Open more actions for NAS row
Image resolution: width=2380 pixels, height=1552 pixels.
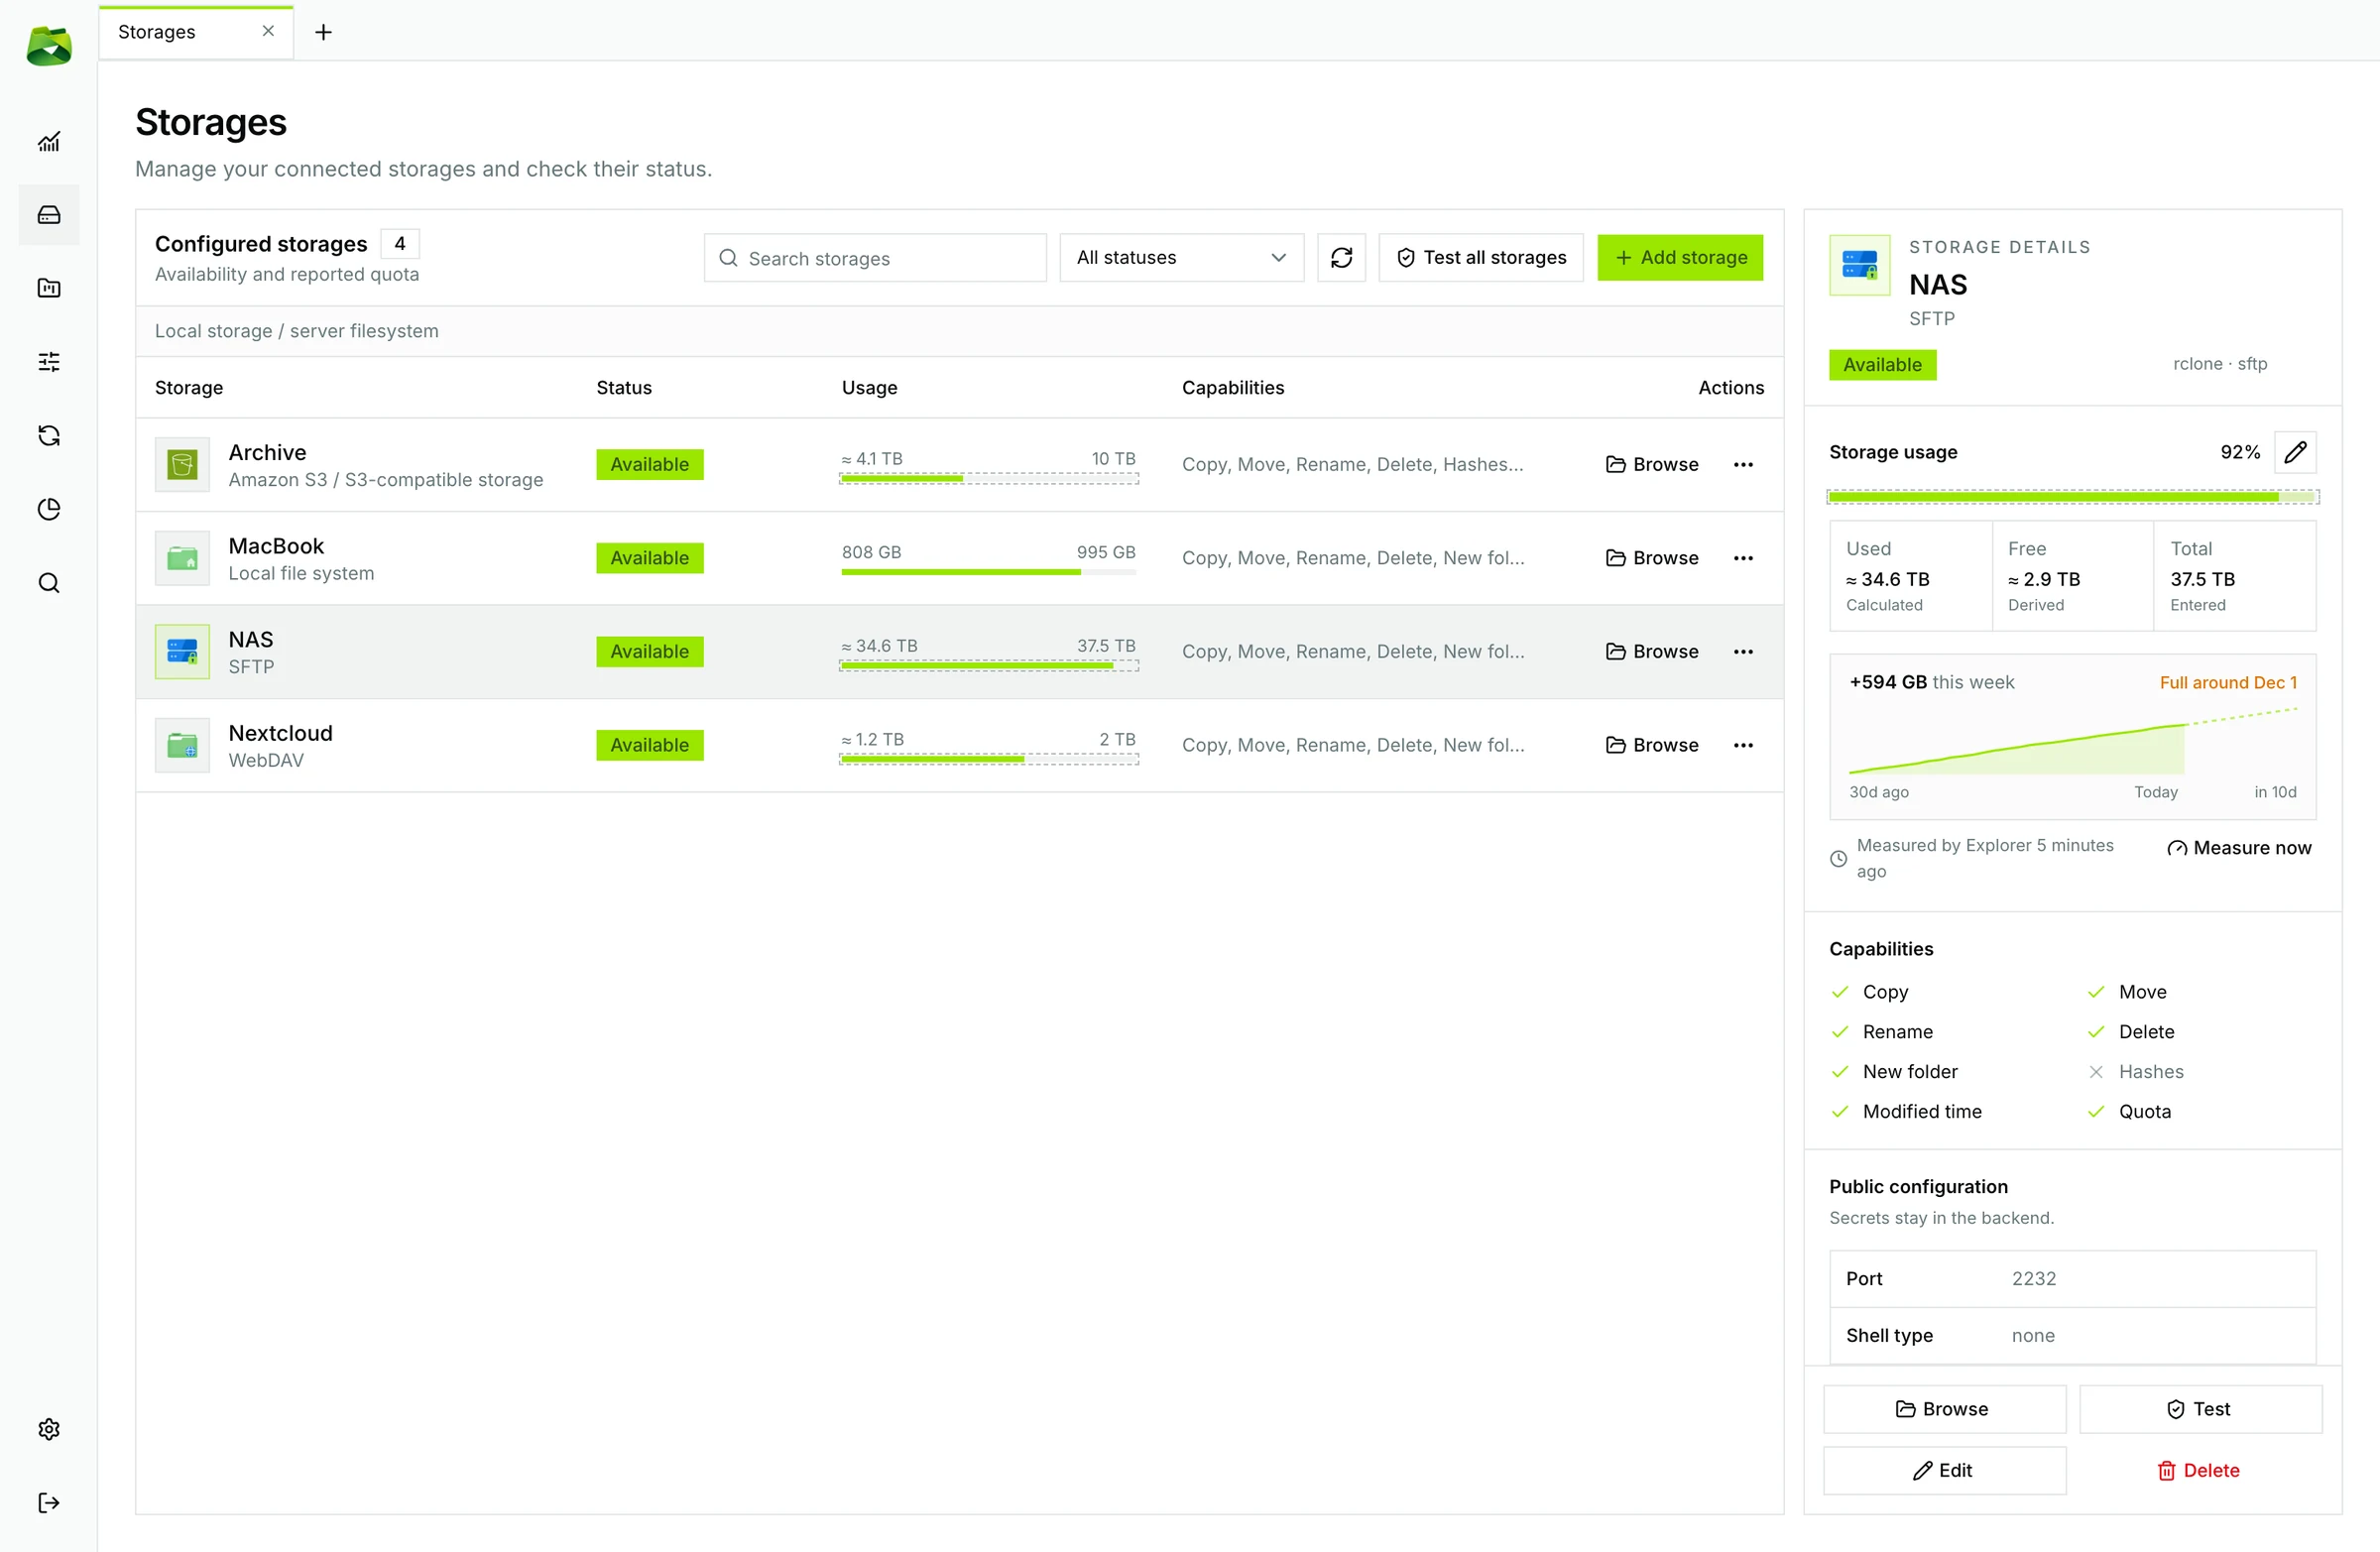pos(1744,651)
